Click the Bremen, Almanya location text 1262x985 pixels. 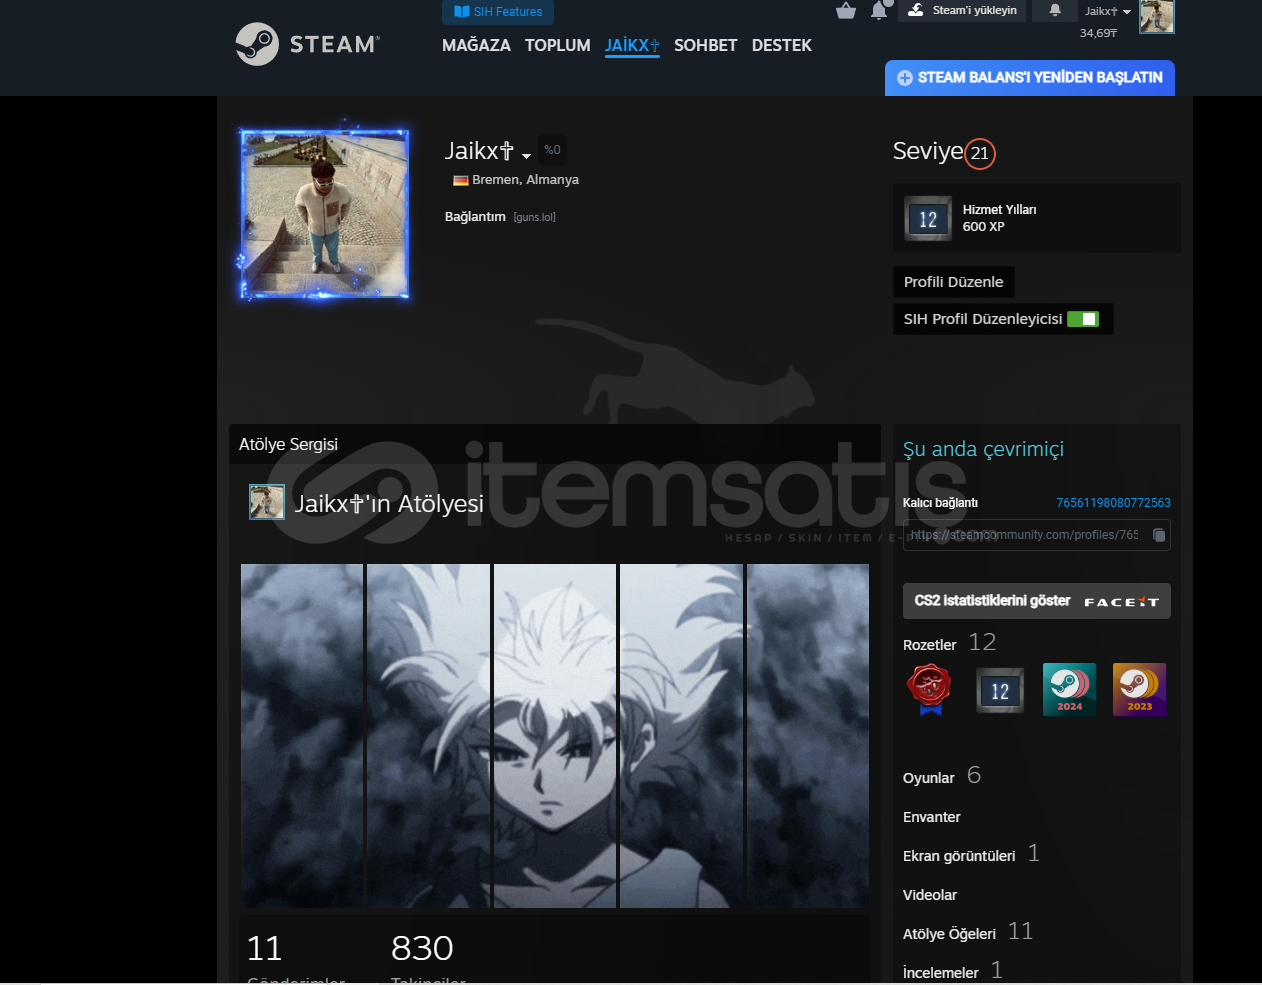click(x=525, y=180)
